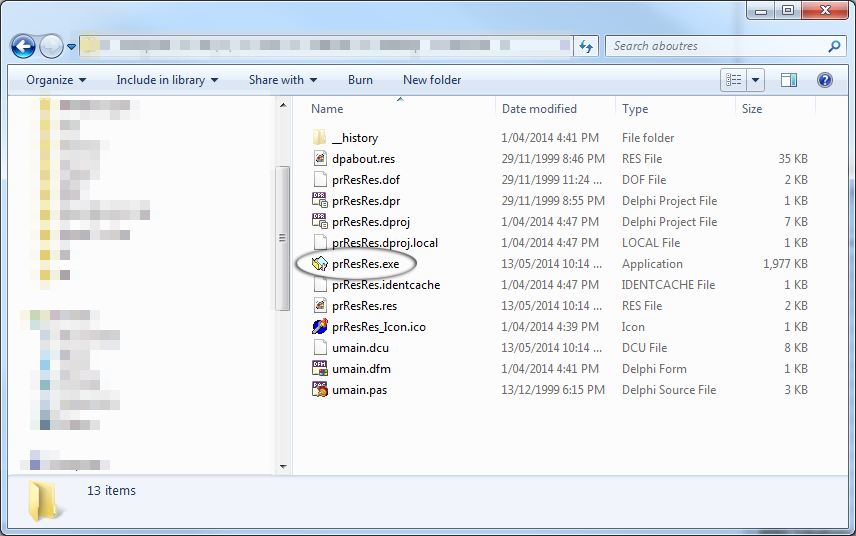Open Help with the question mark icon
The width and height of the screenshot is (856, 536).
click(x=825, y=80)
